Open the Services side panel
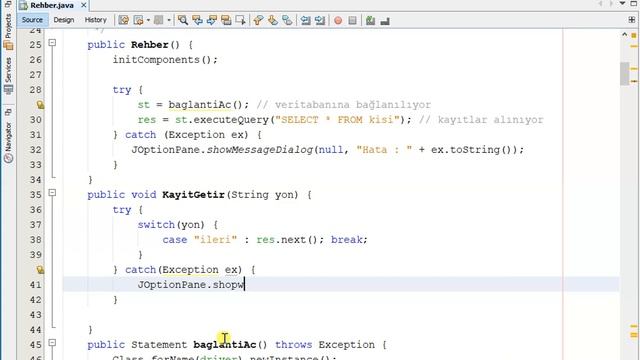Screen dimensions: 640x360 coord(8,76)
